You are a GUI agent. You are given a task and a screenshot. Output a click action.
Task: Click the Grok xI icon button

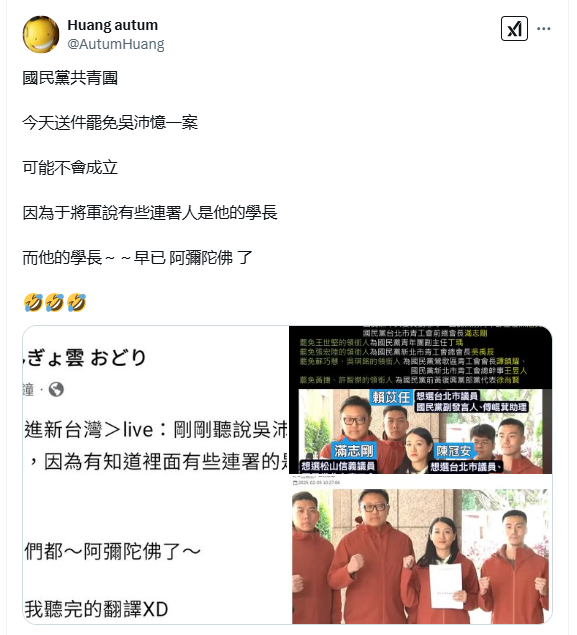(x=514, y=29)
